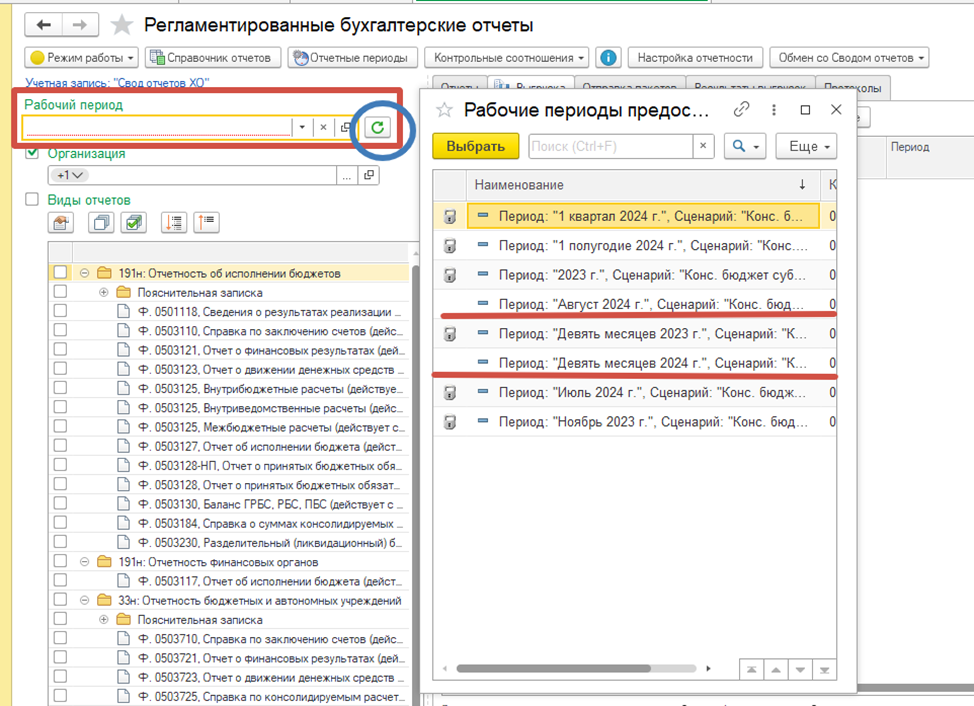Viewport: 974px width, 706px height.
Task: Open the Режим работы dropdown
Action: coord(82,58)
